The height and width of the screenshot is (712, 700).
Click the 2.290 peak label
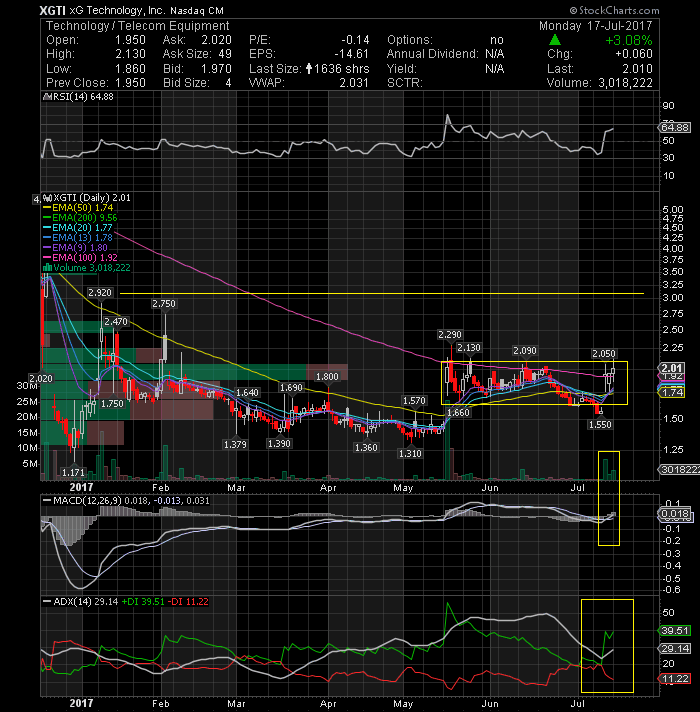pyautogui.click(x=450, y=335)
